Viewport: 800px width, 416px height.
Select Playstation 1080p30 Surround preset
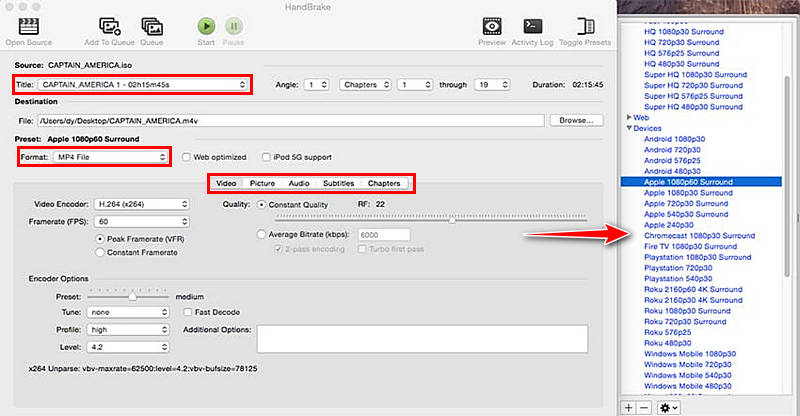[697, 257]
